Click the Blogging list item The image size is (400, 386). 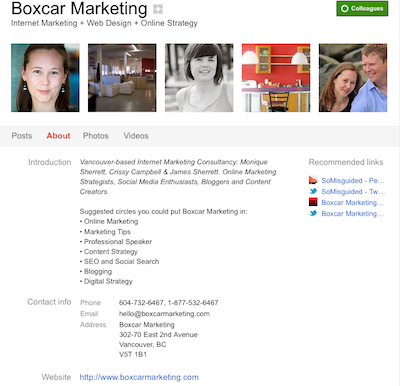click(96, 272)
